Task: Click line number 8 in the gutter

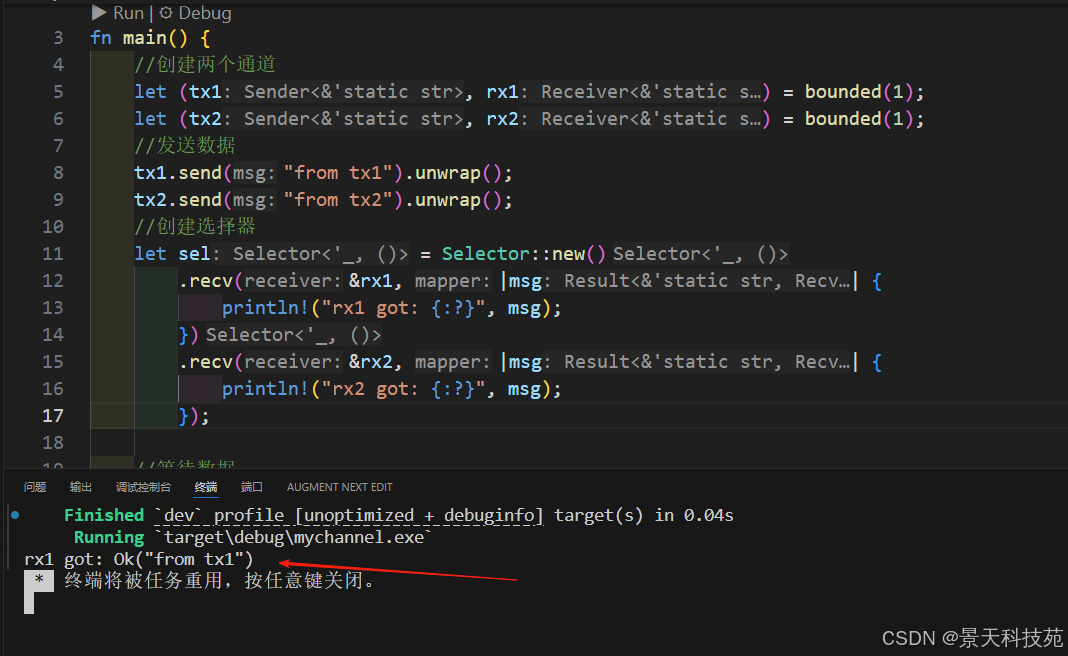Action: click(x=59, y=173)
